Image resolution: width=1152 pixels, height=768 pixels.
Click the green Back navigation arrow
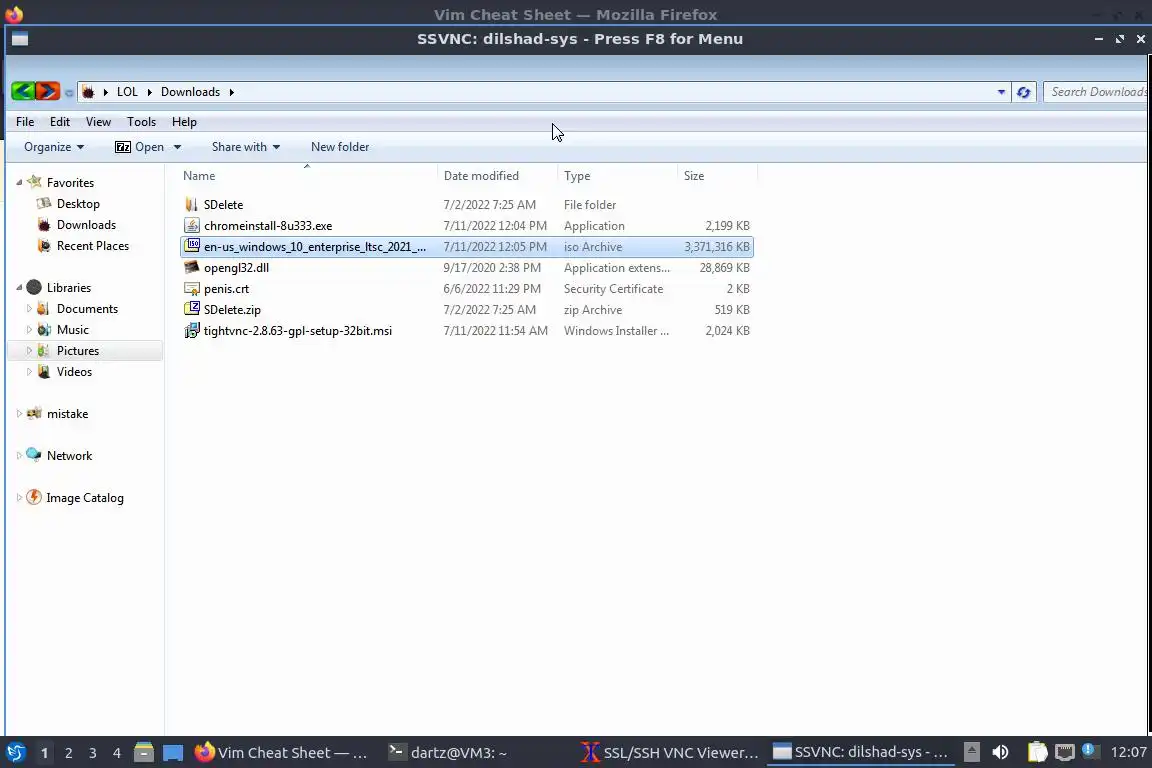tap(23, 92)
